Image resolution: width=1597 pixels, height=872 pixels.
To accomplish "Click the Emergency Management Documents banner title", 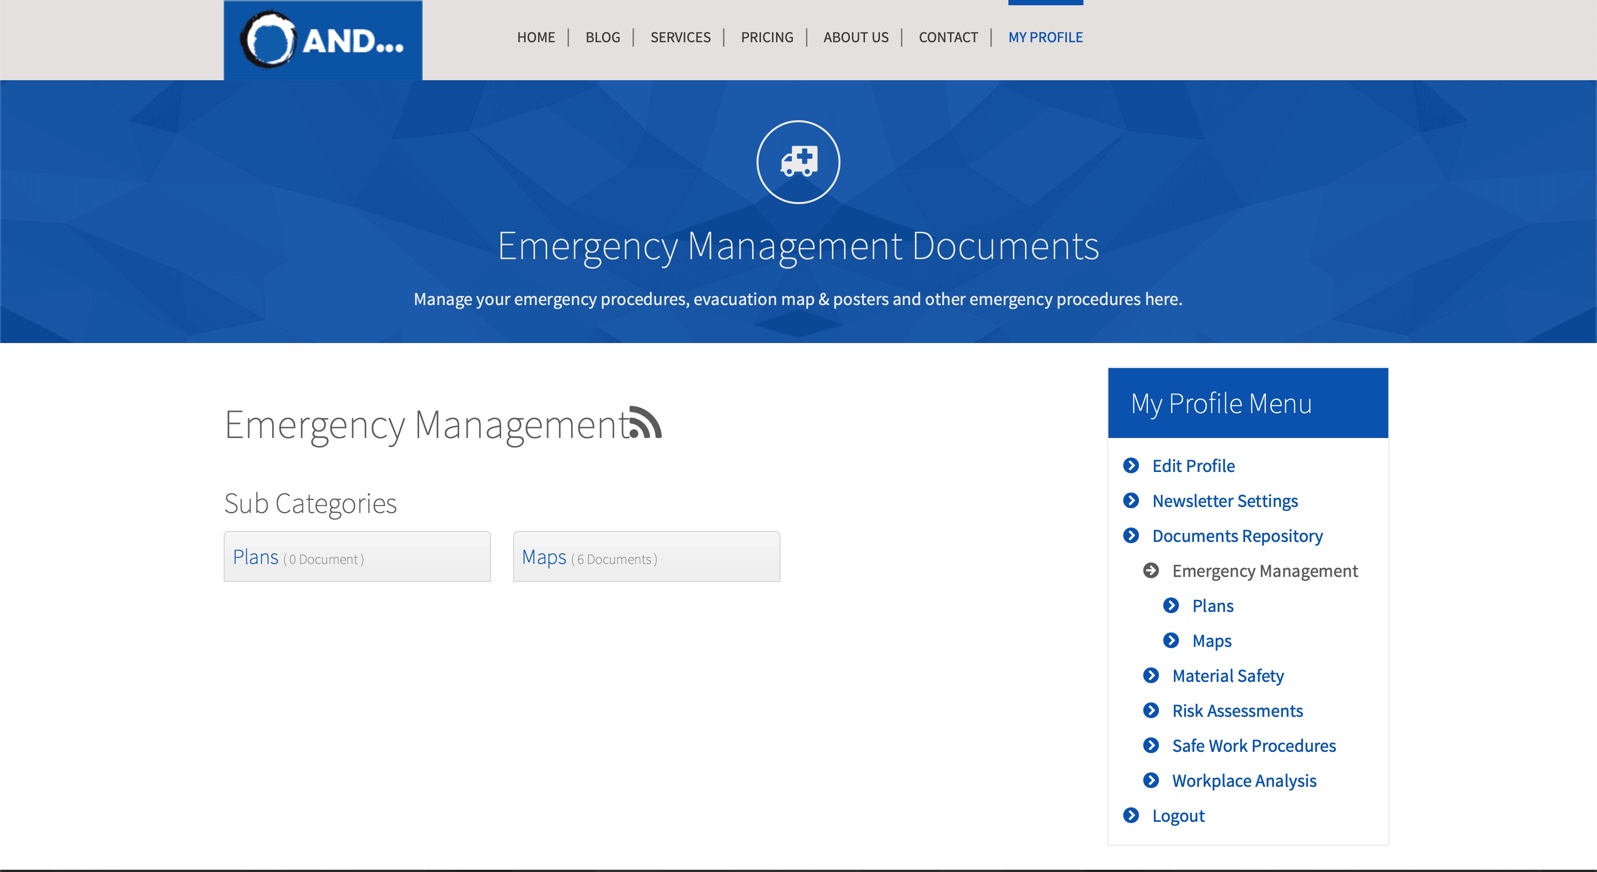I will click(798, 246).
